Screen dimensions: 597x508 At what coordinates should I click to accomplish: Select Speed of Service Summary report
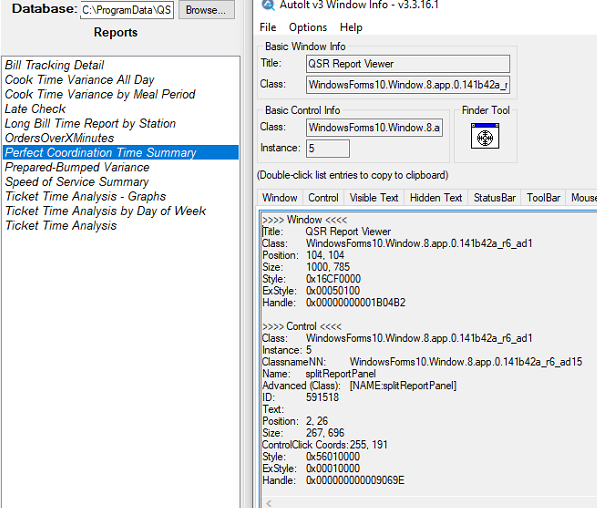coord(77,182)
